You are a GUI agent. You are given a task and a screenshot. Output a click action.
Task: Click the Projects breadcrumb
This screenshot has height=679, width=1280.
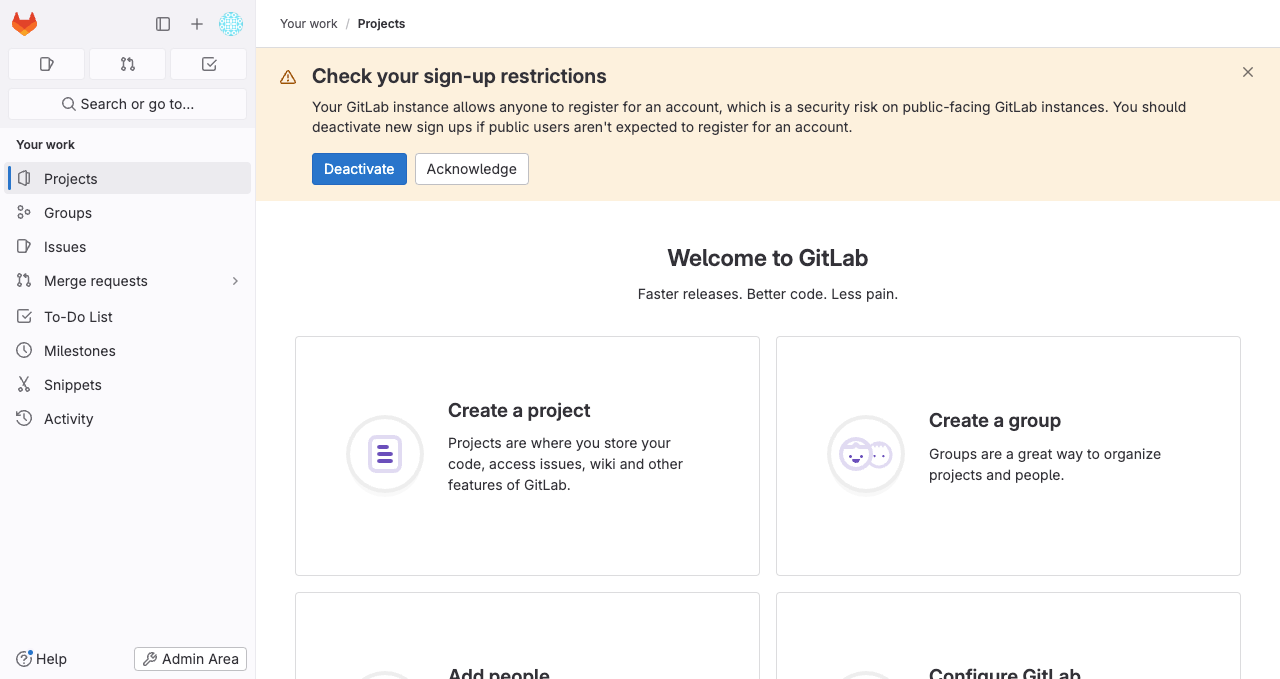tap(382, 24)
